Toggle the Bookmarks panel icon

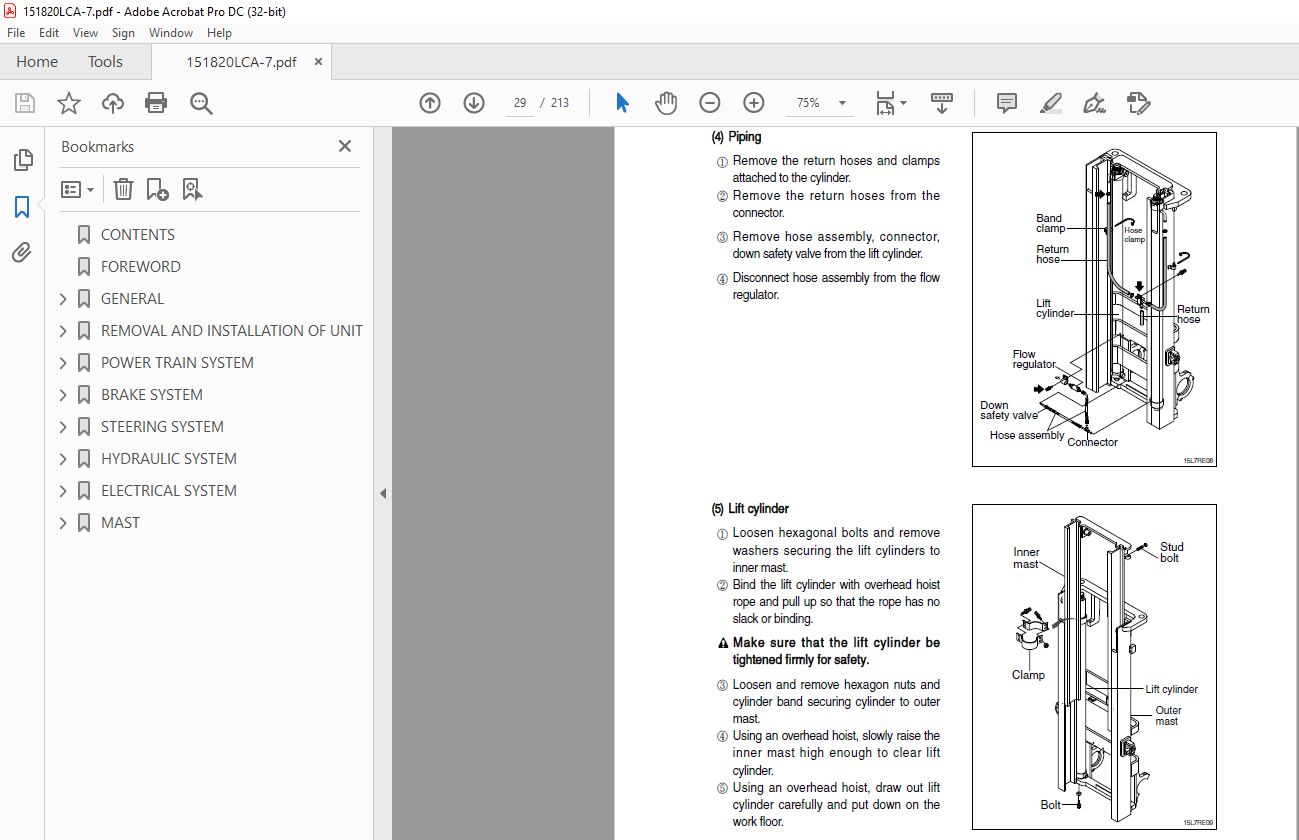coord(22,207)
